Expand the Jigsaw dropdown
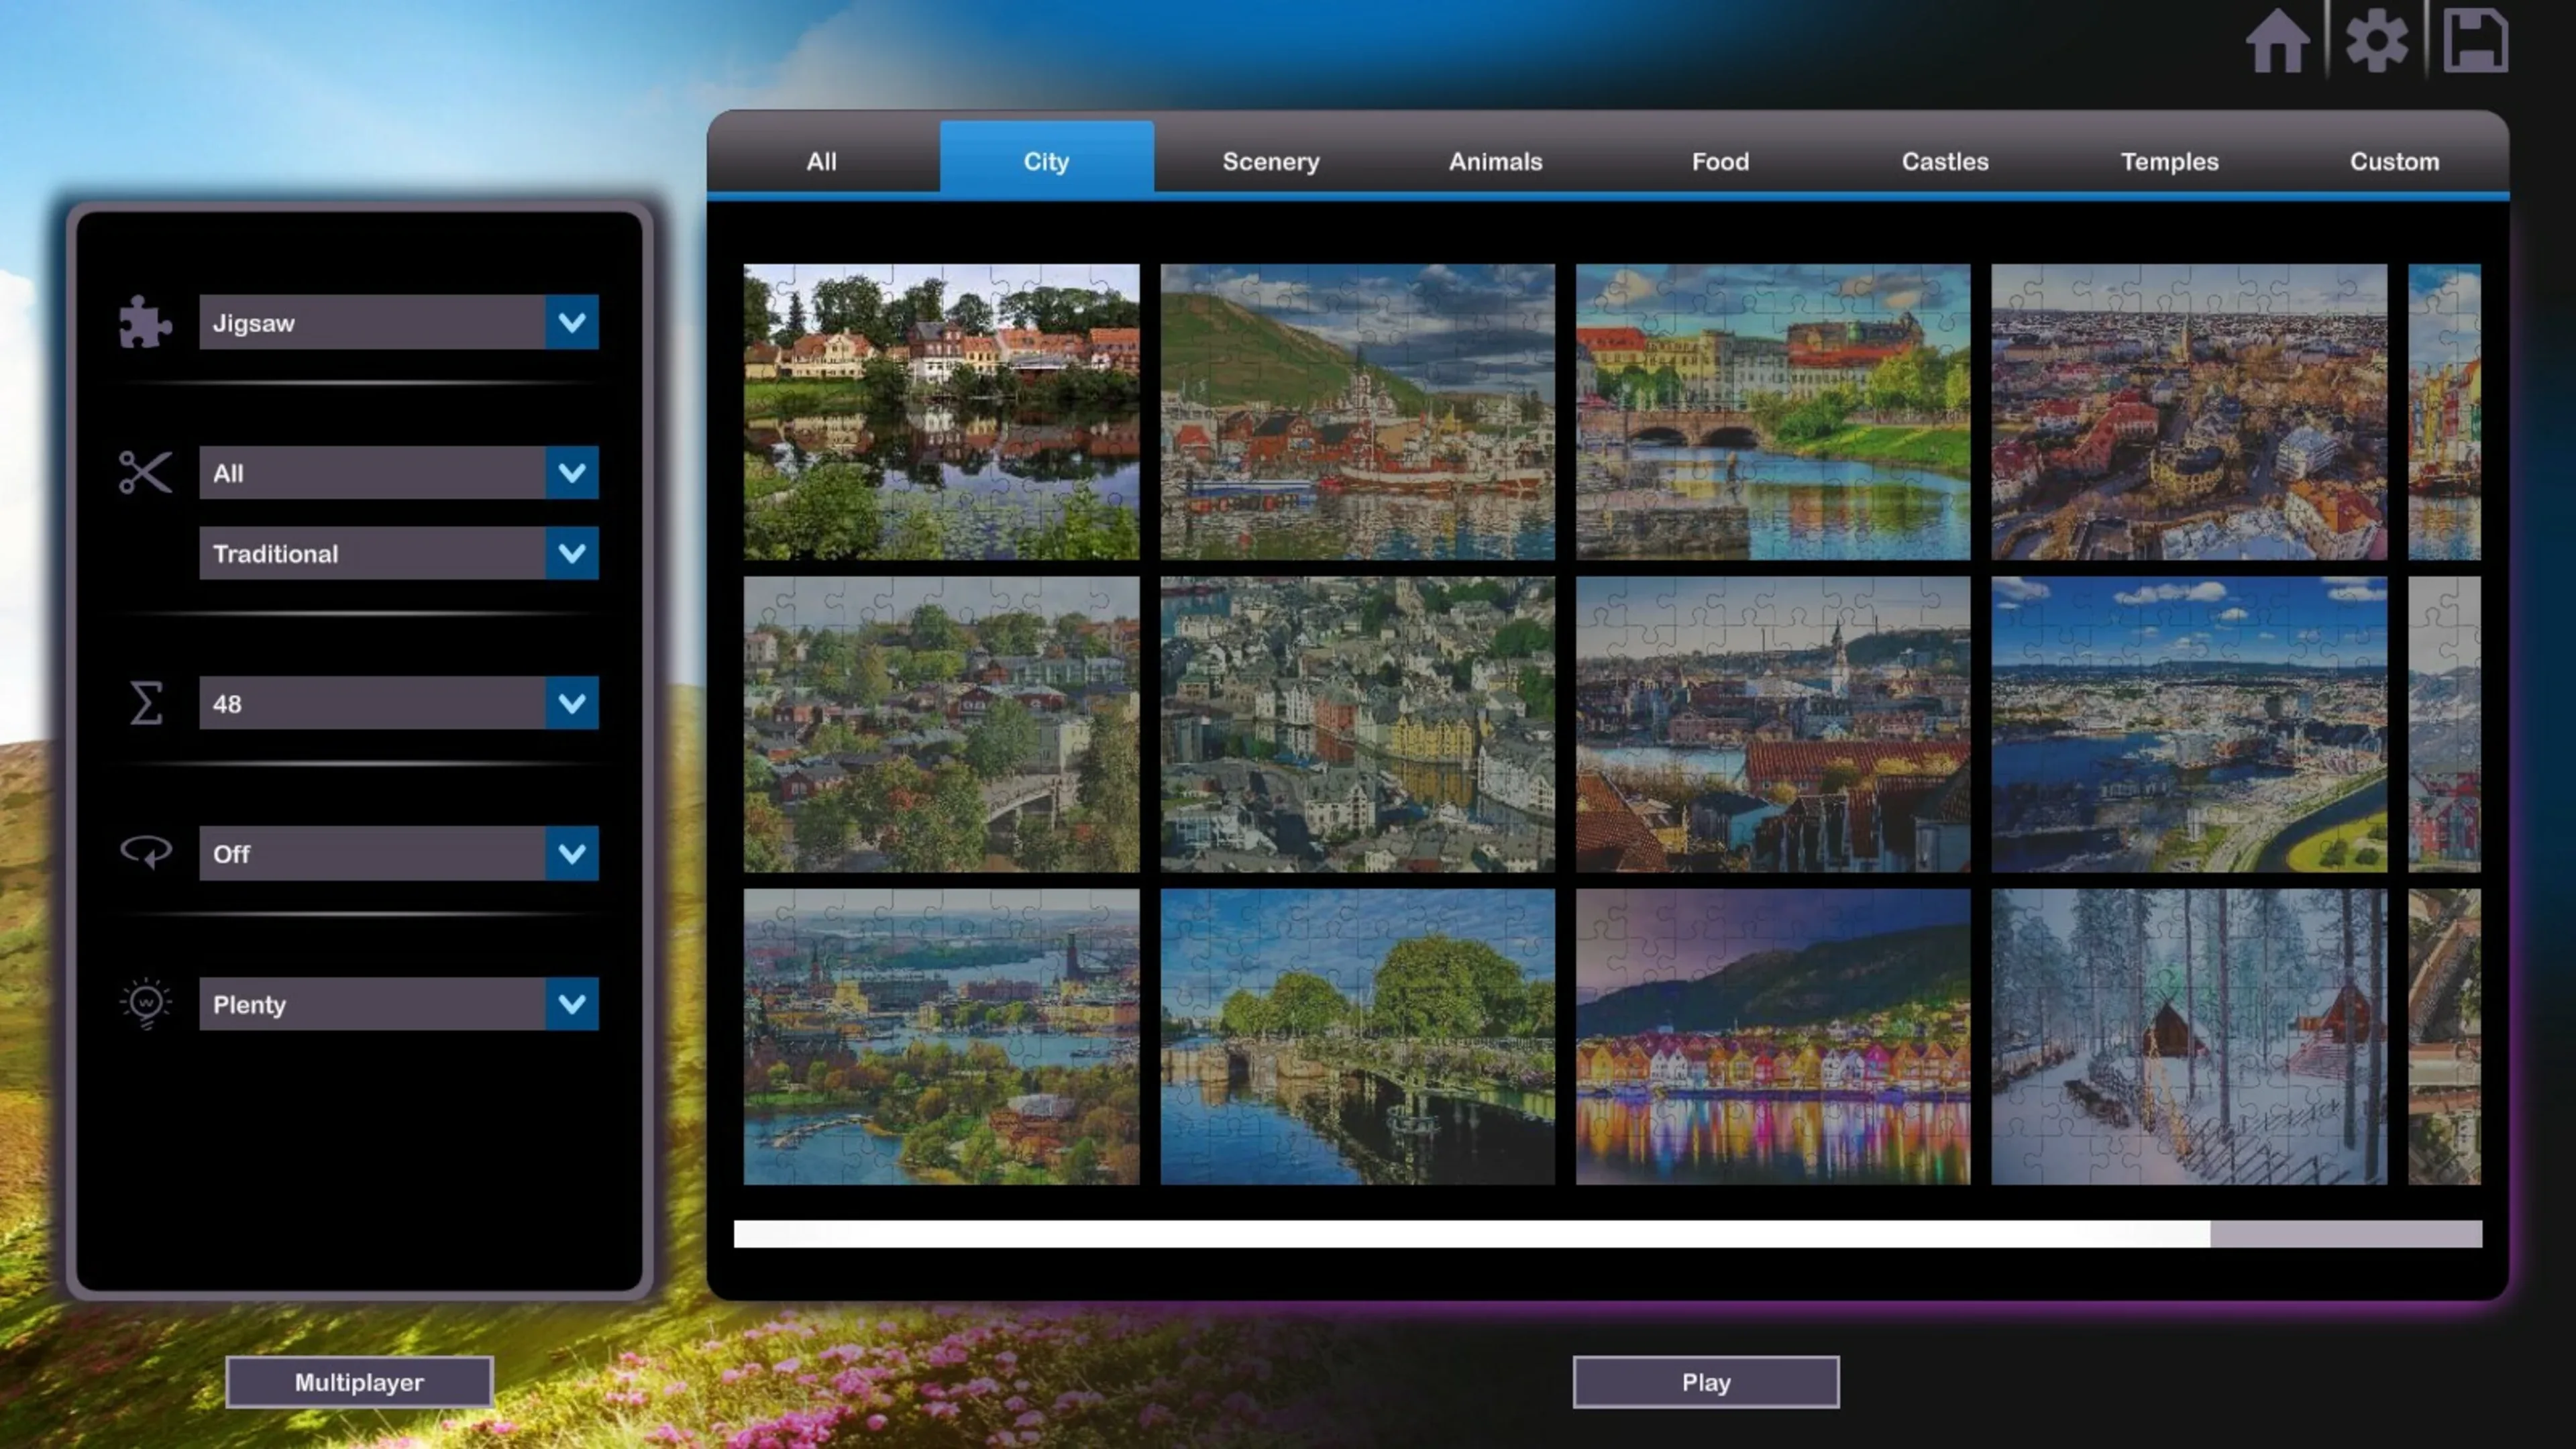The image size is (2576, 1449). (571, 322)
